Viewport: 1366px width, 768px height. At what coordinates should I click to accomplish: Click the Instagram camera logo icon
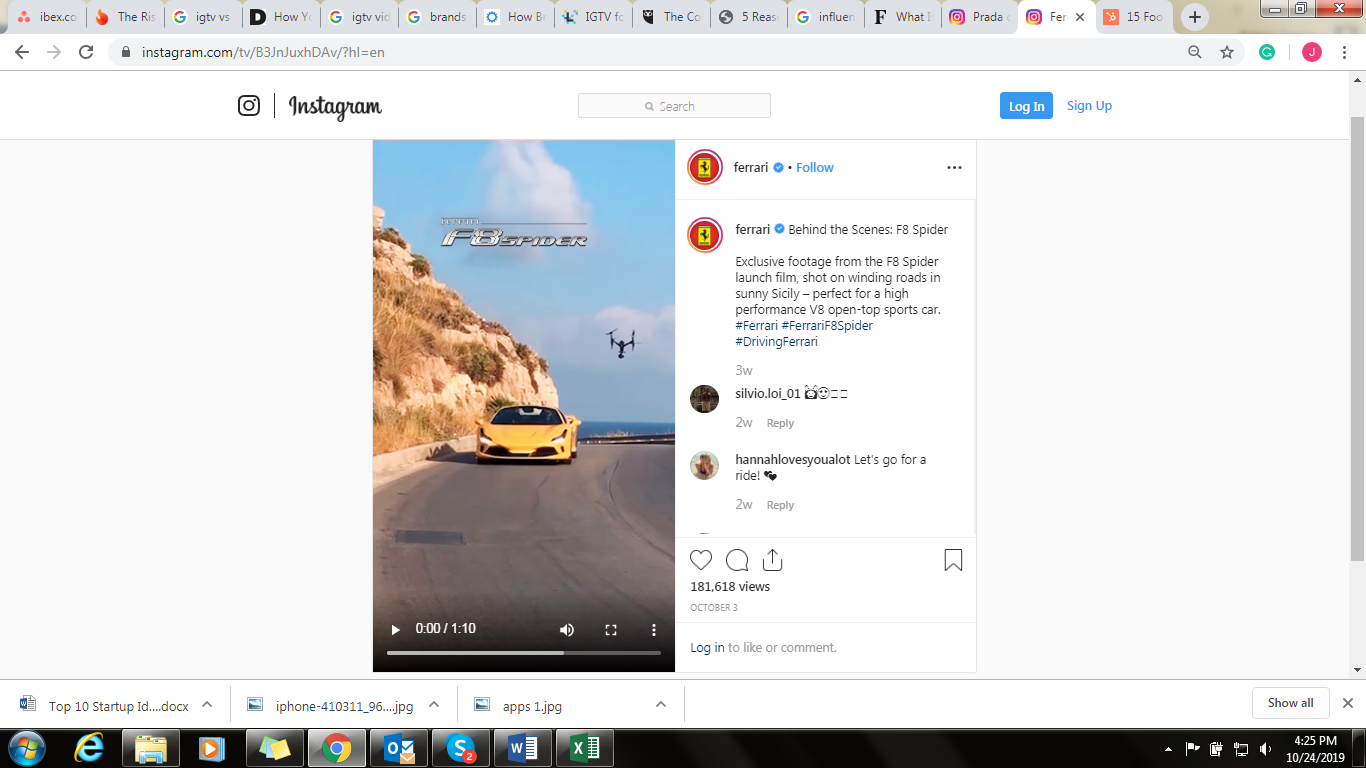click(249, 105)
